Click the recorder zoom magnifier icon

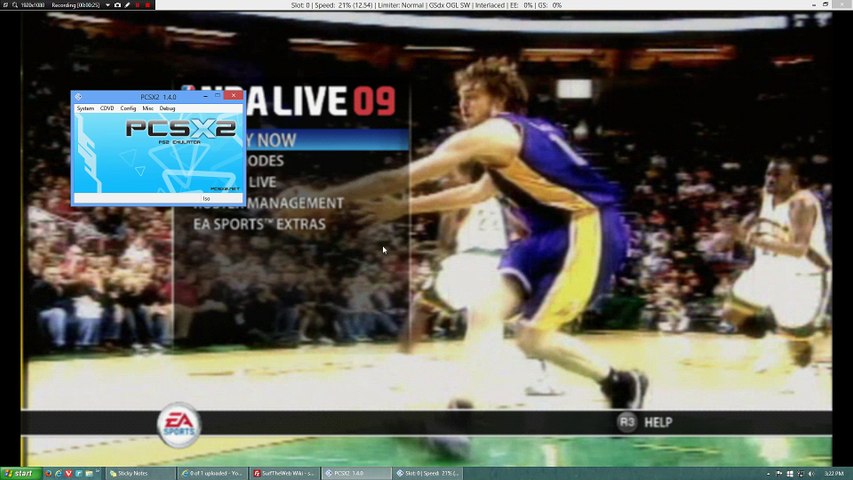(15, 5)
